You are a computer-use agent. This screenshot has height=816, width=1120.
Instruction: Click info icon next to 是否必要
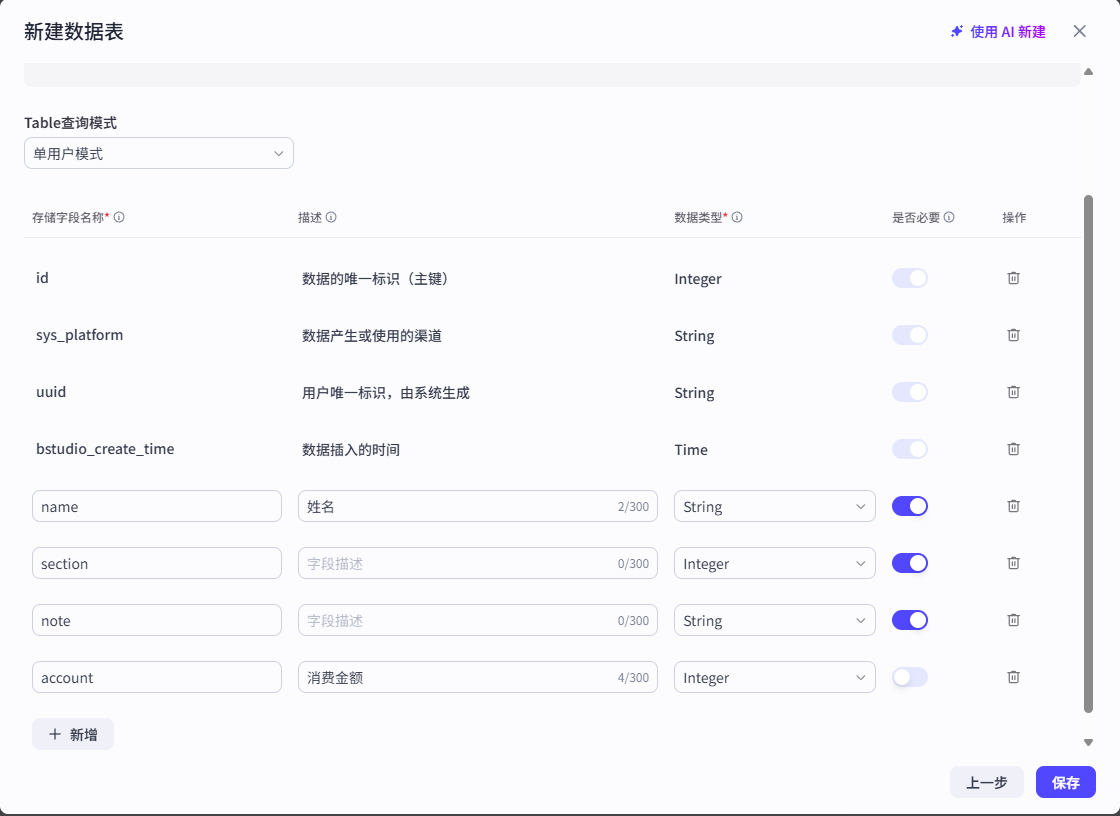pyautogui.click(x=949, y=217)
